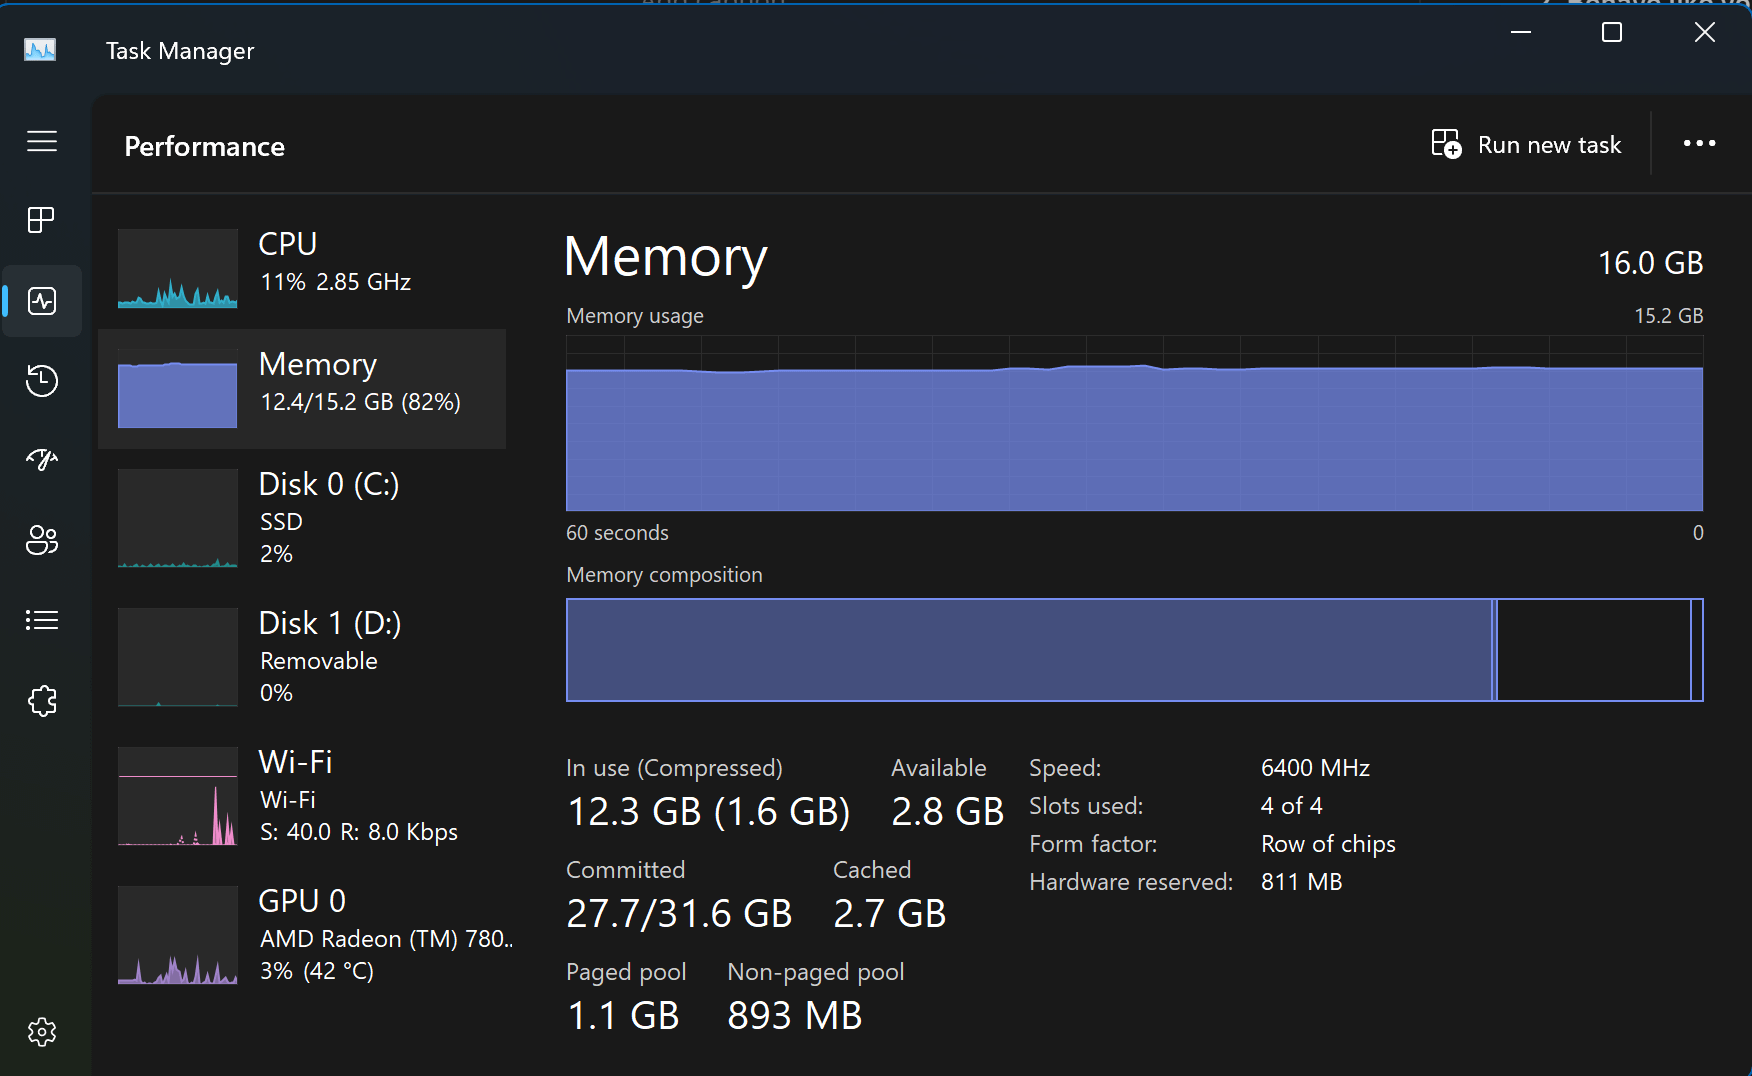Click the Run new task icon

(1446, 144)
